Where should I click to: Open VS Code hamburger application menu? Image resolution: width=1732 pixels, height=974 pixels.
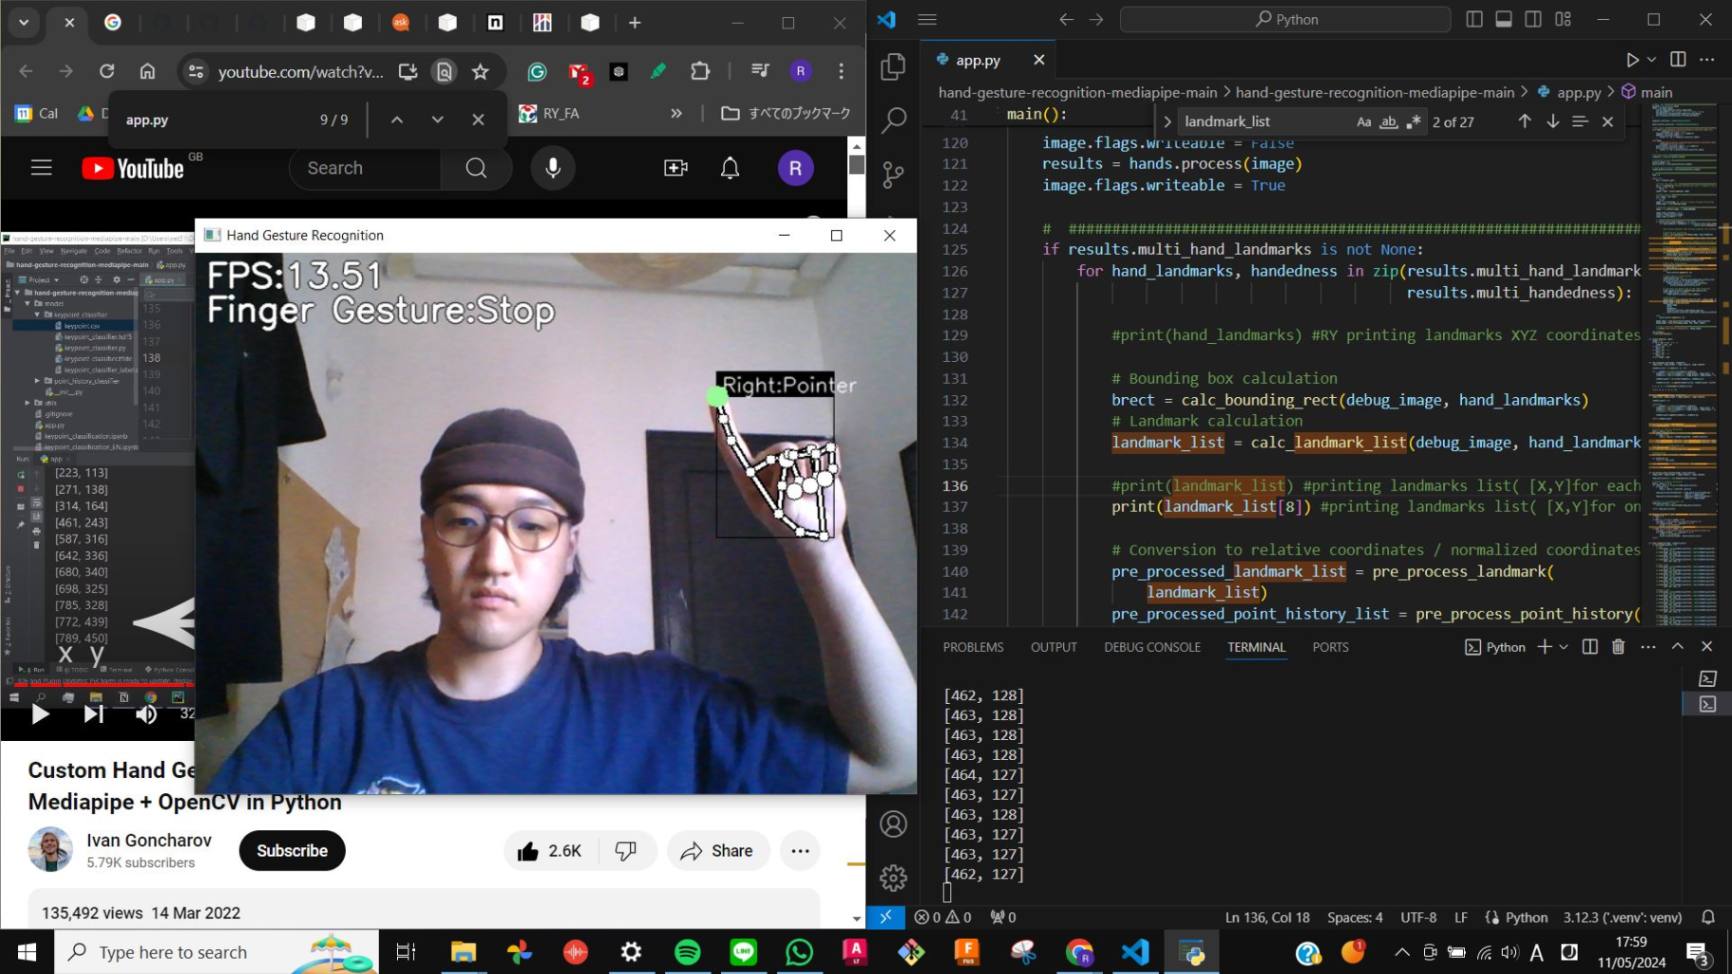point(927,19)
